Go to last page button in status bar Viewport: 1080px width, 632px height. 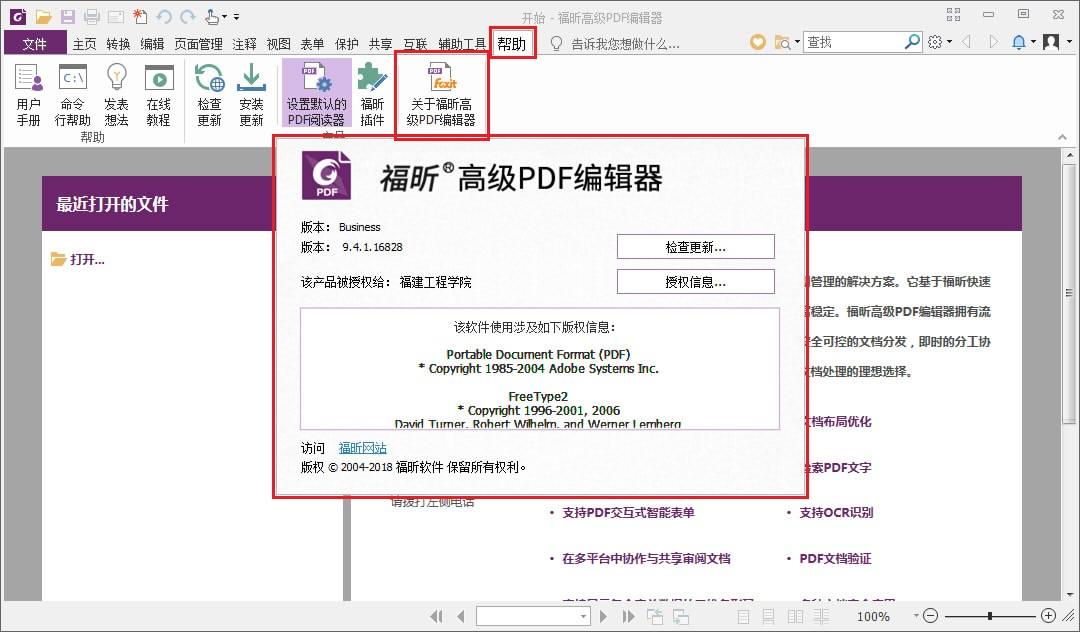point(628,616)
